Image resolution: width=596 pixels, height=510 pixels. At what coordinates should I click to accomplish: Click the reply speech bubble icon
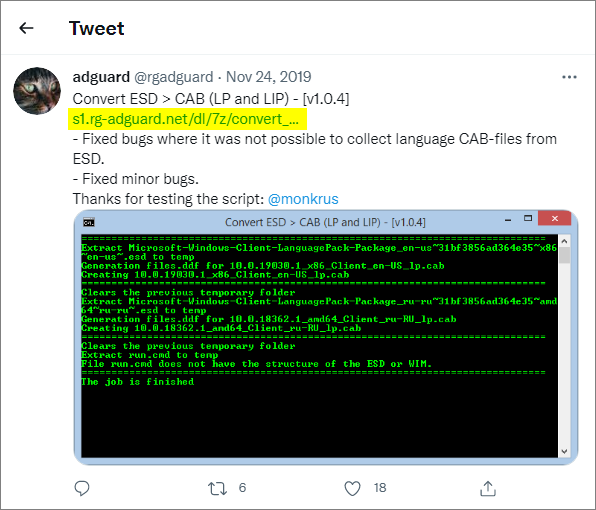tap(82, 488)
